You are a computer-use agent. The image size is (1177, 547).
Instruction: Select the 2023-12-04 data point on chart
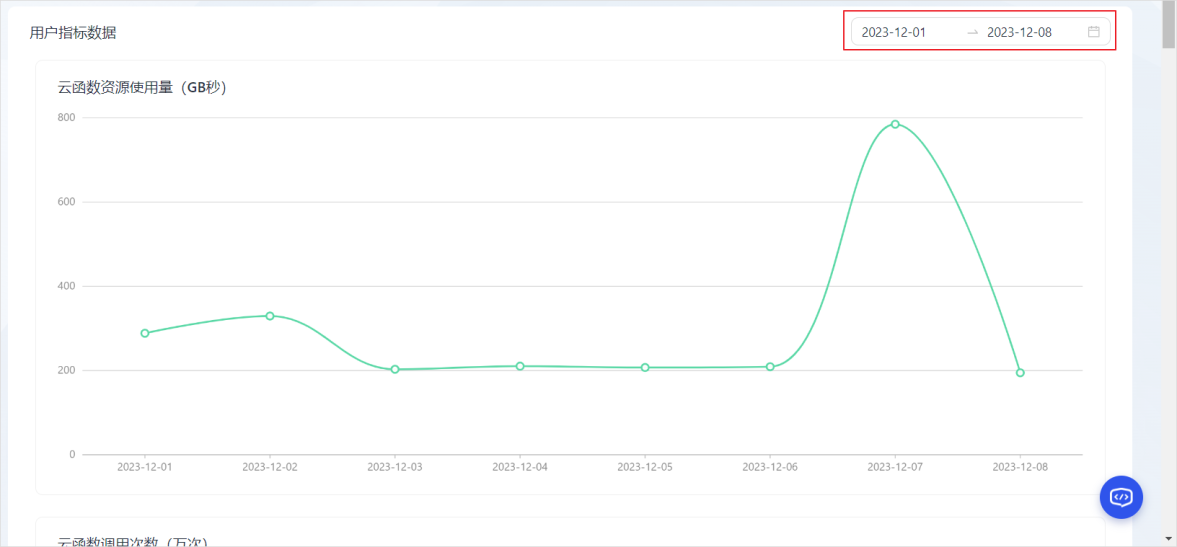pos(519,366)
